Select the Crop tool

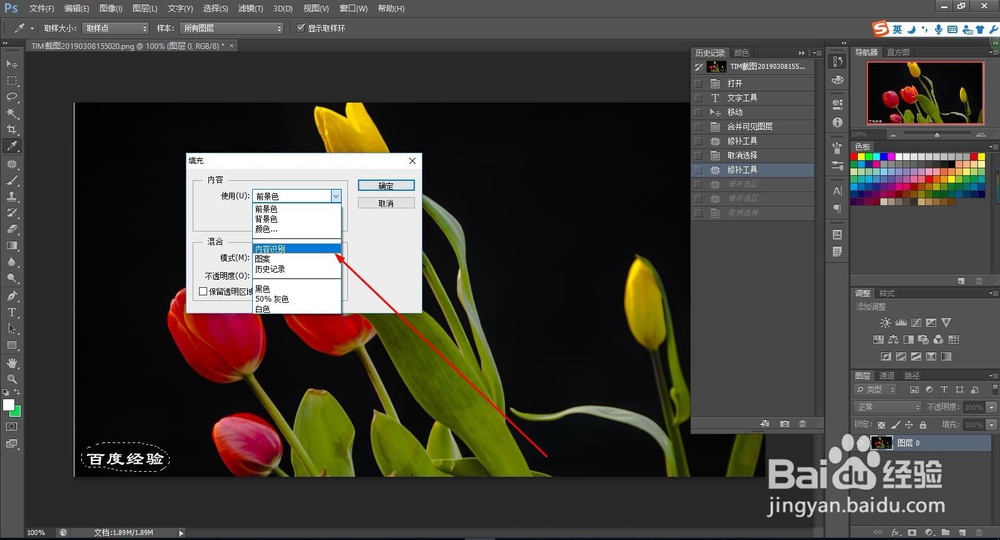(x=11, y=129)
